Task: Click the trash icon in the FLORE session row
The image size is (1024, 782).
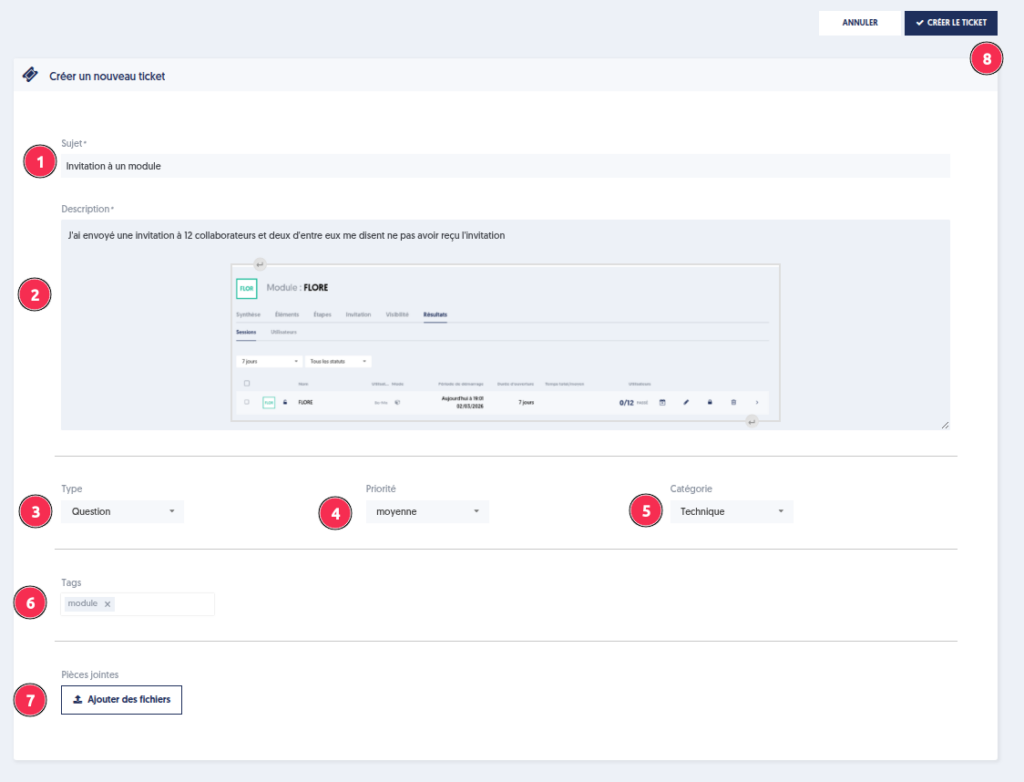Action: tap(733, 402)
